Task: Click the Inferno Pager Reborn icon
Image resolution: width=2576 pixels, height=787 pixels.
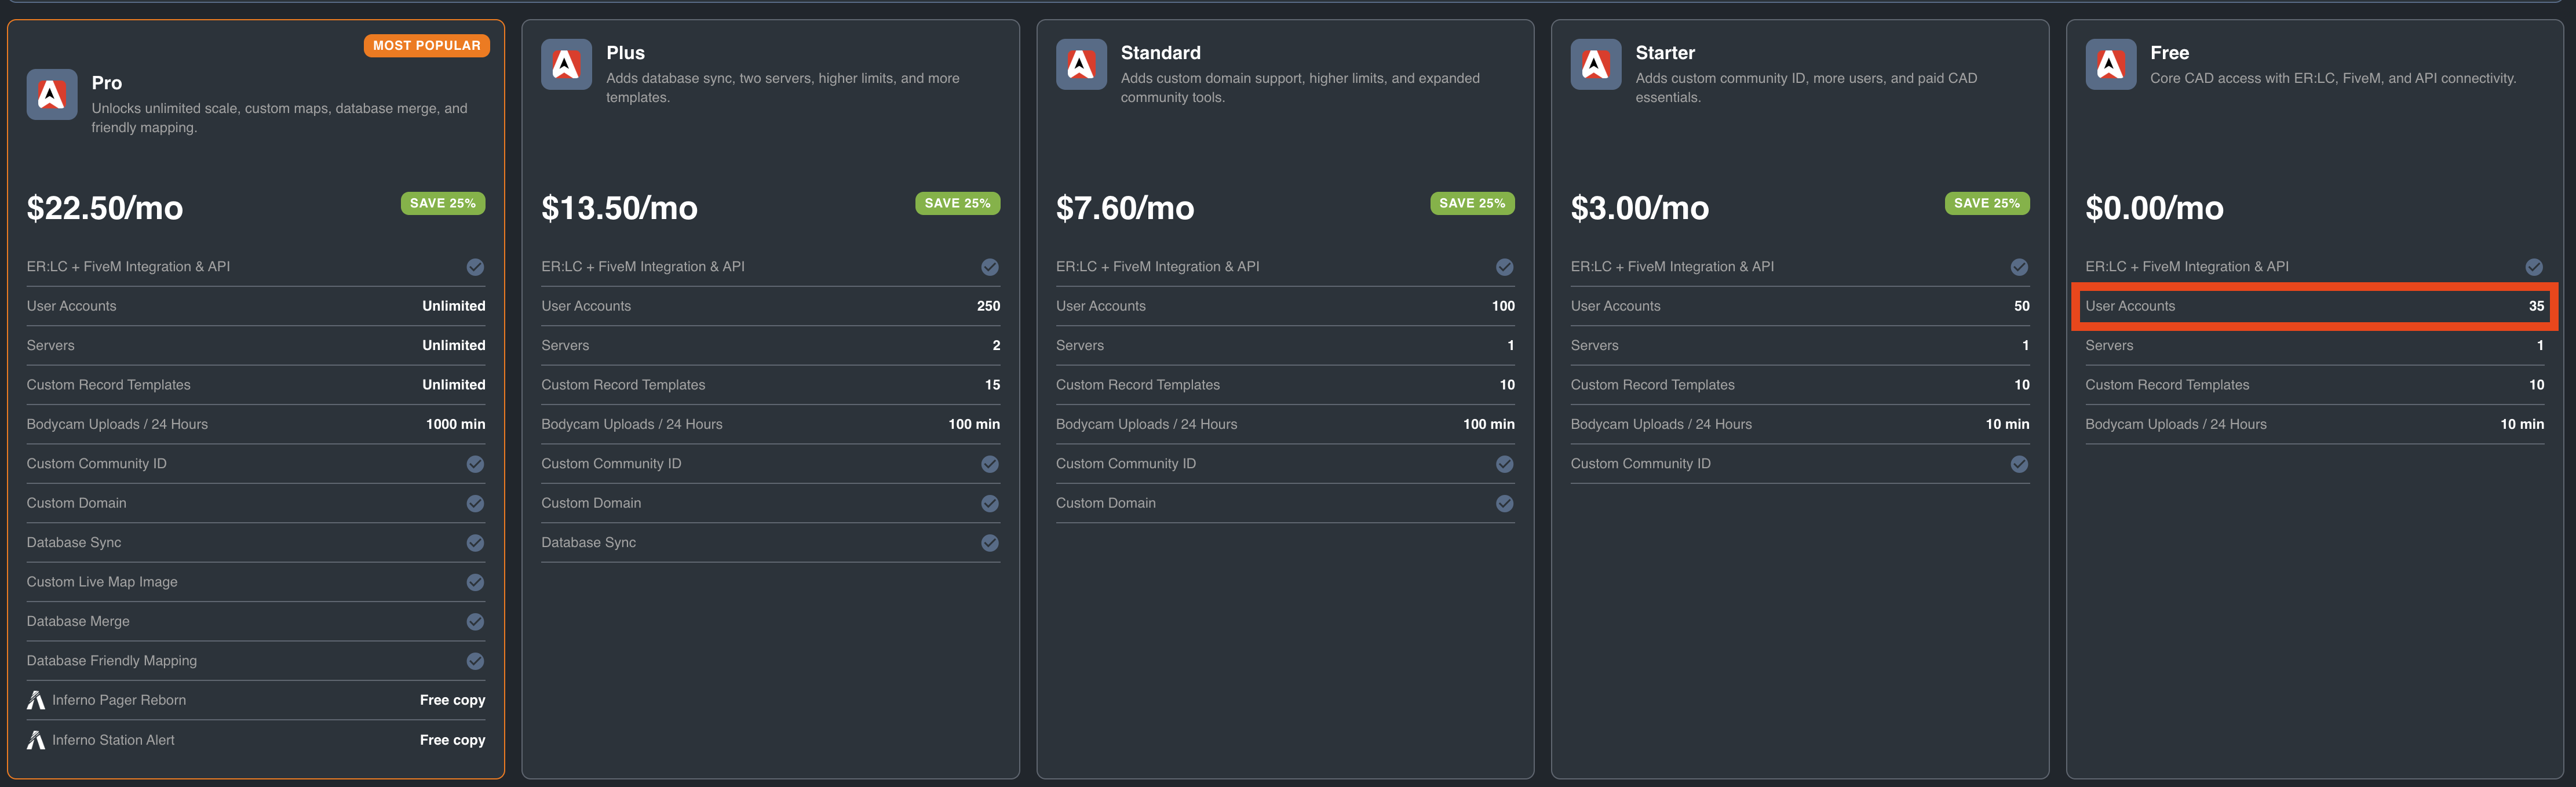Action: click(36, 700)
